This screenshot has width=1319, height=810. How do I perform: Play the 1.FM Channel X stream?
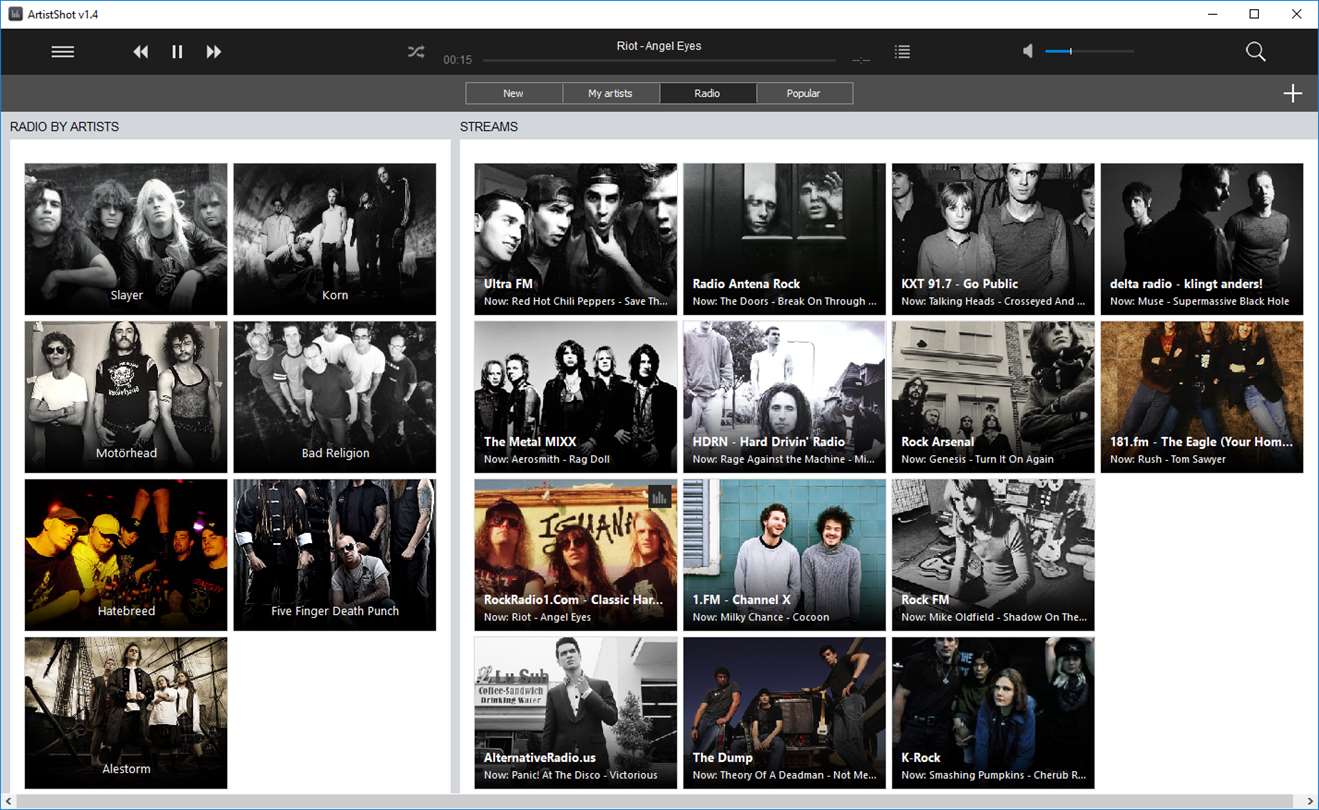[785, 555]
